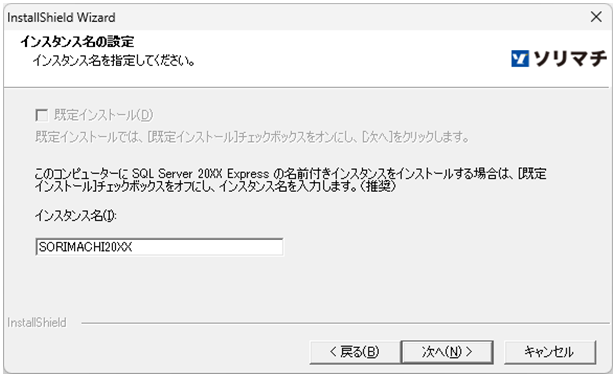Go back with the 戻る(B) button
Image resolution: width=616 pixels, height=377 pixels.
[355, 352]
